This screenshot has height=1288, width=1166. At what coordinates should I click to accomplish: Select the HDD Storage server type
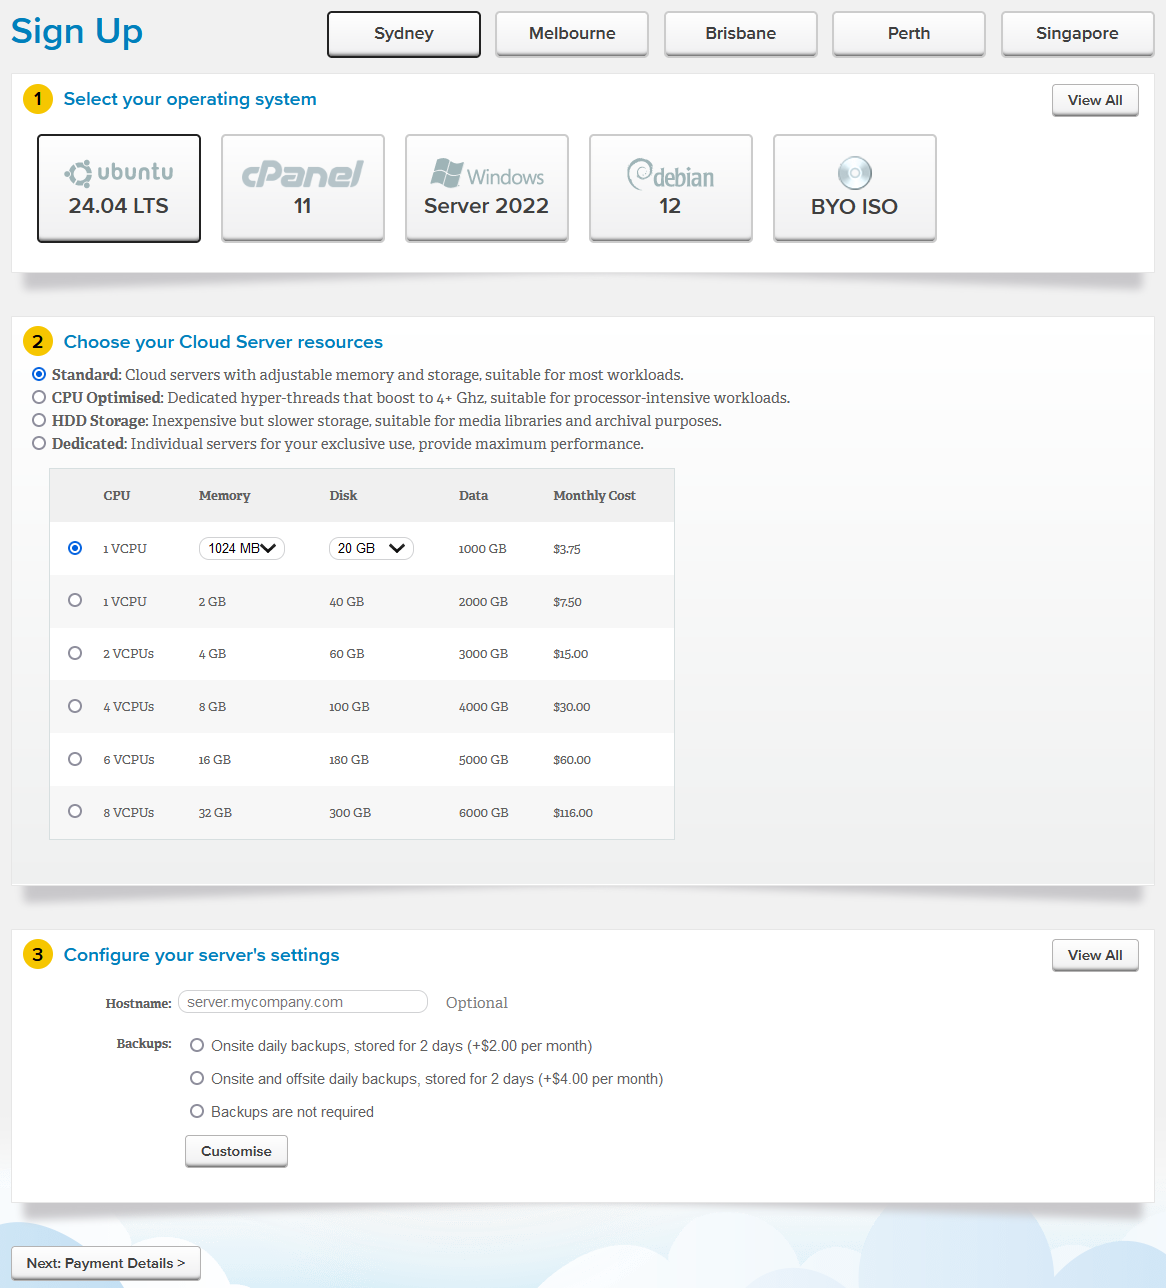(x=39, y=420)
